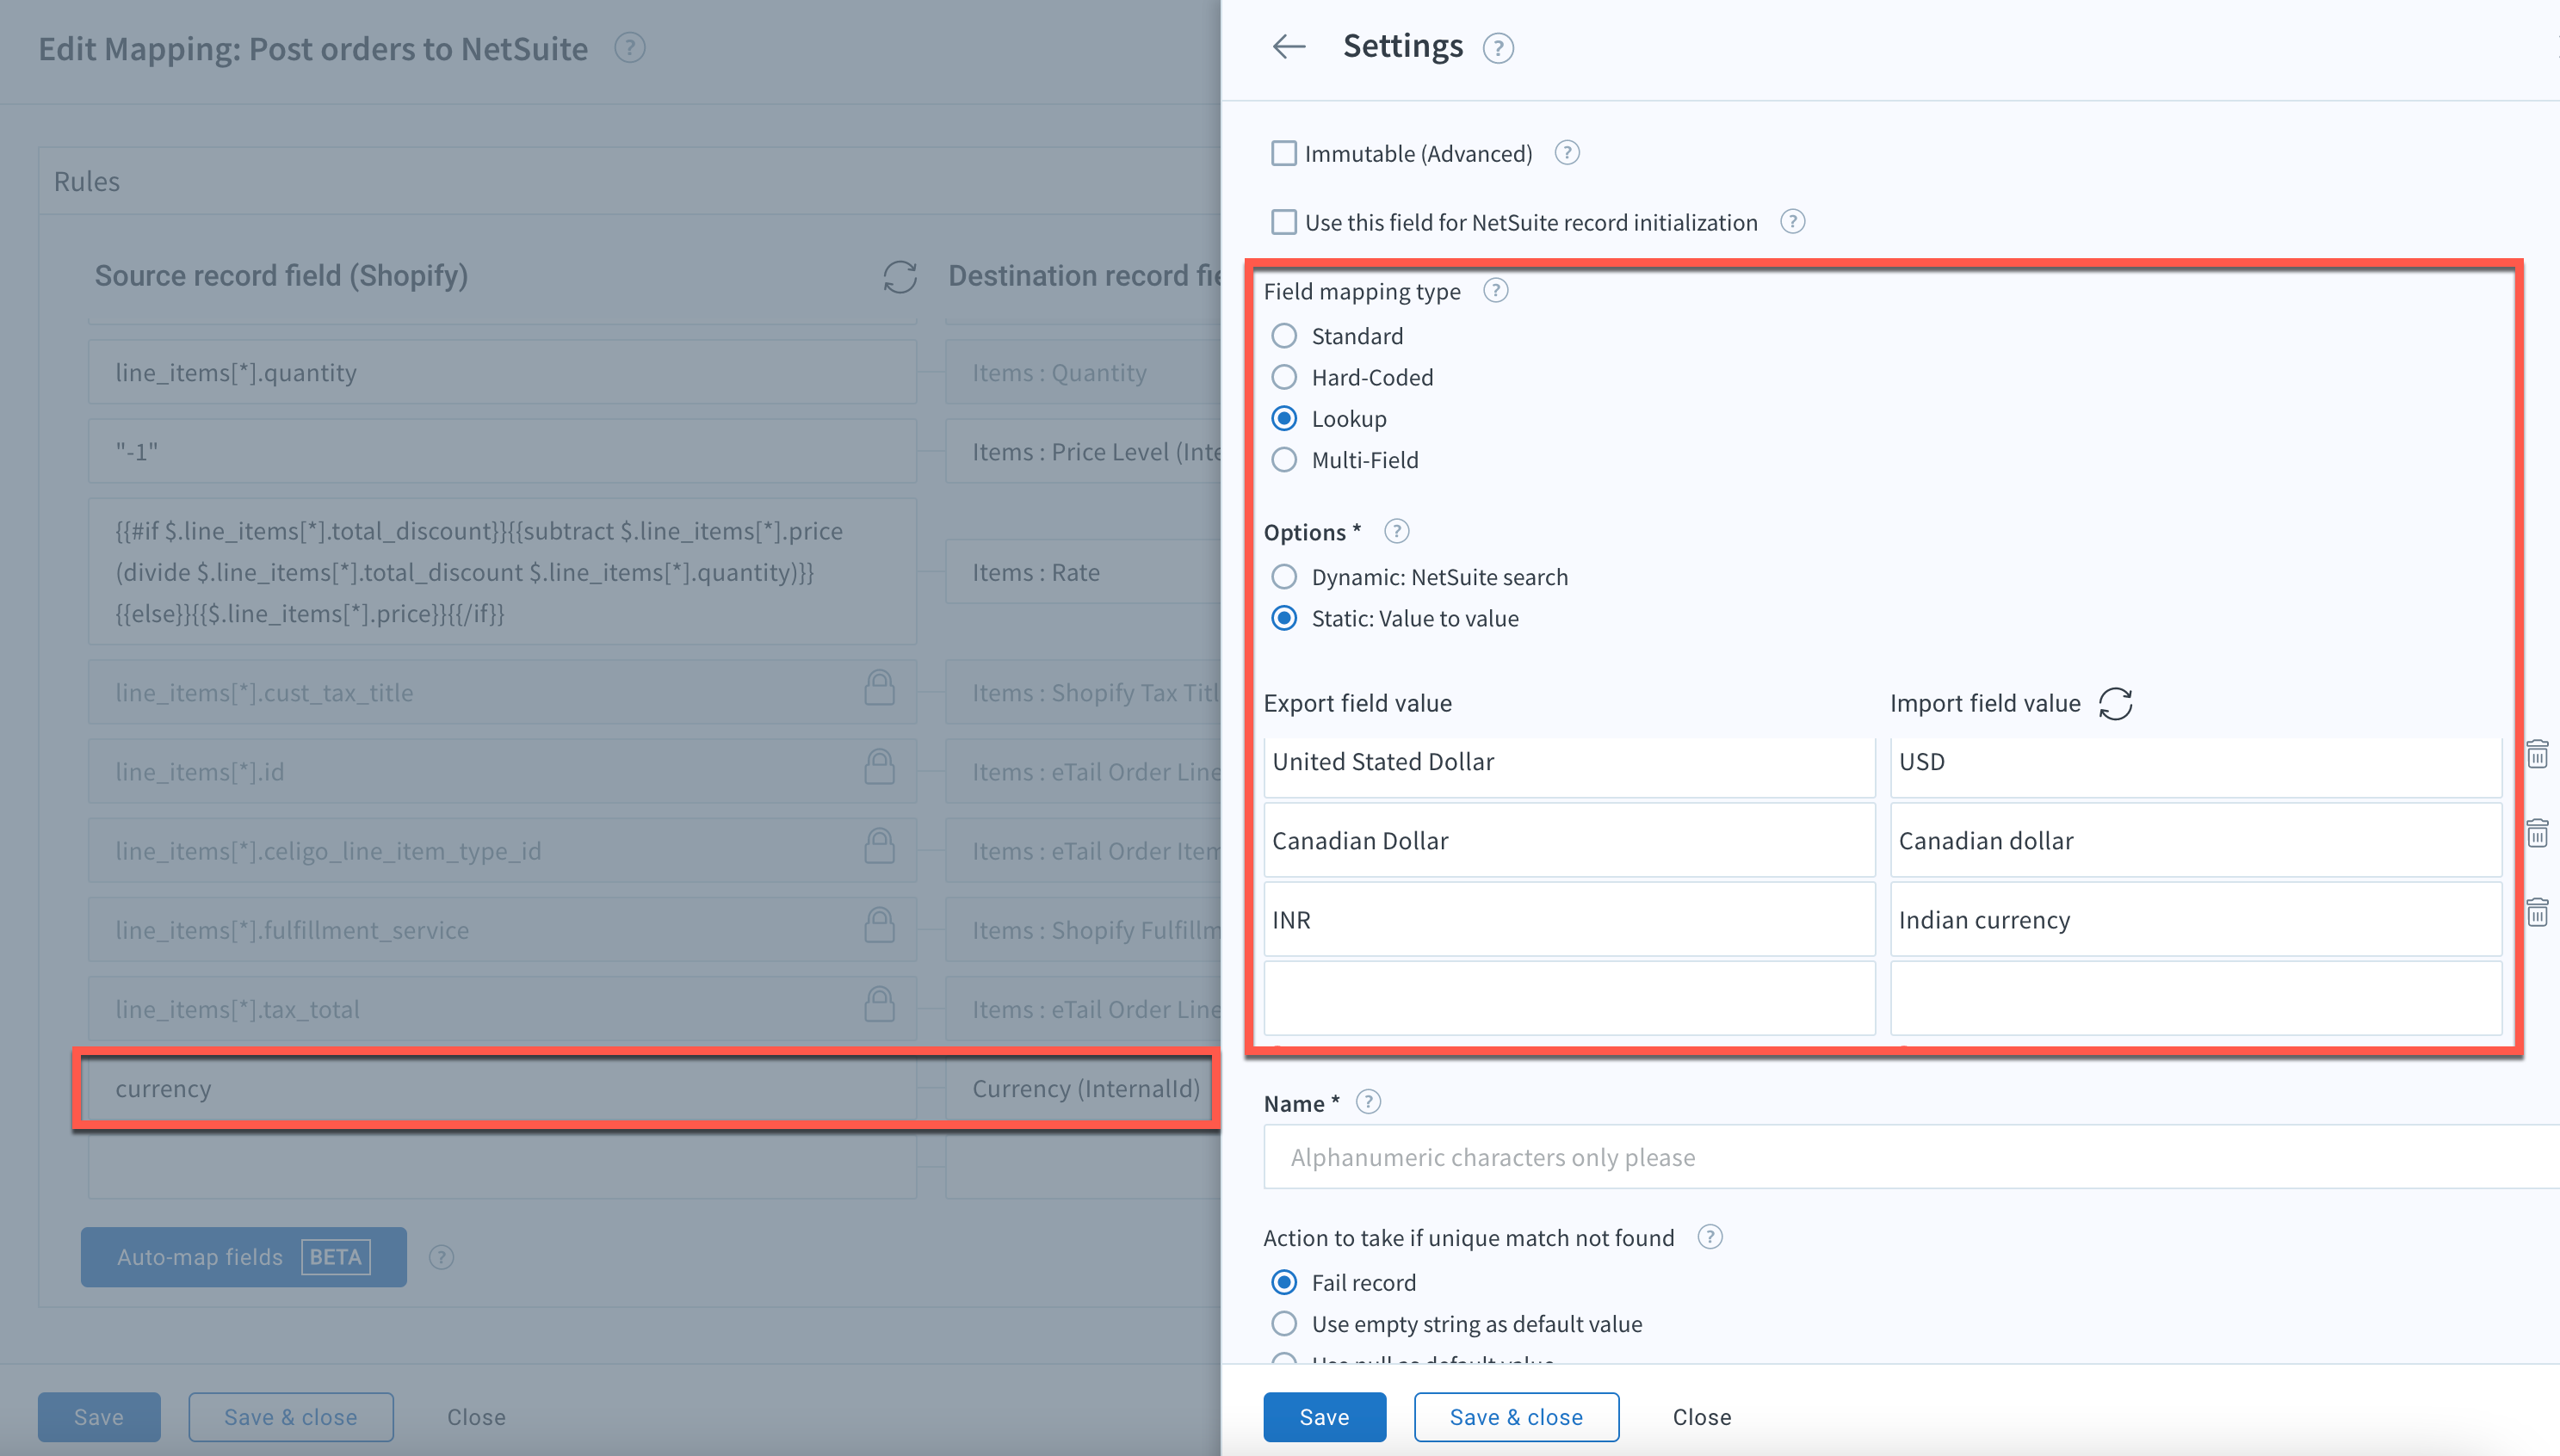Image resolution: width=2560 pixels, height=1456 pixels.
Task: Click Close in Edit Mapping window
Action: (x=476, y=1417)
